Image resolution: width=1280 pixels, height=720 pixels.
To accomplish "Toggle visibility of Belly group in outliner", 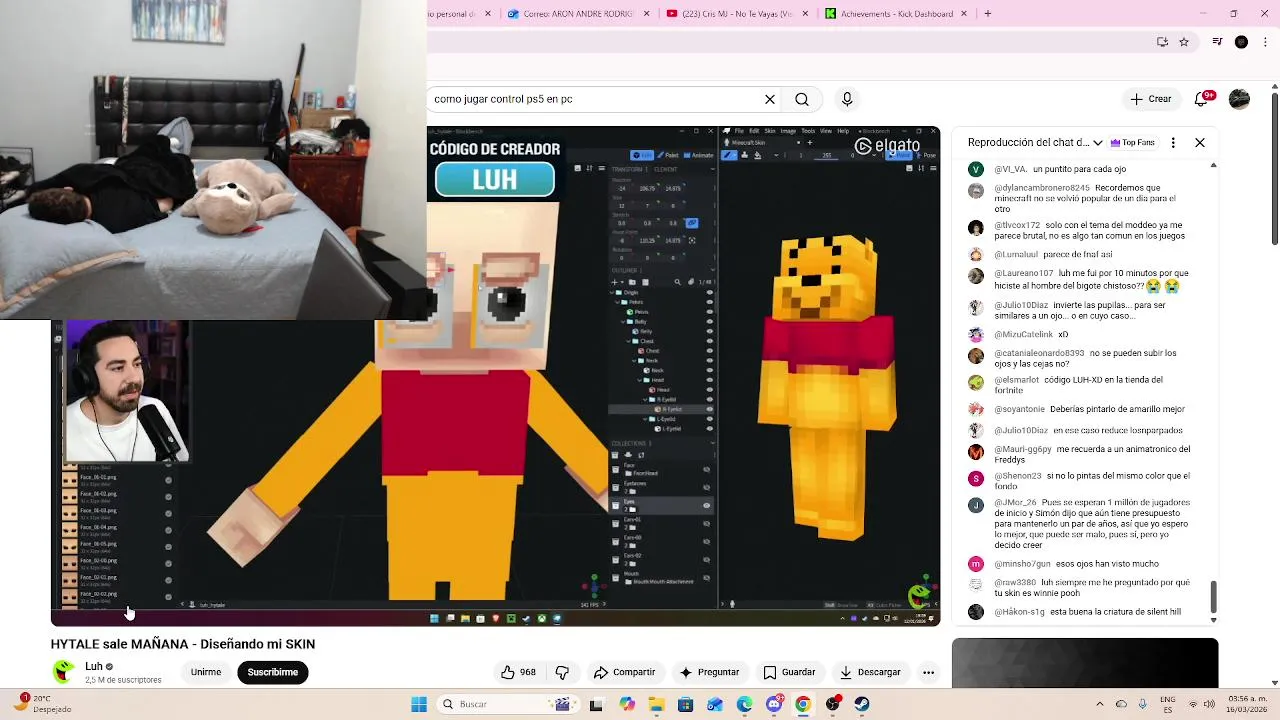I will 710,321.
